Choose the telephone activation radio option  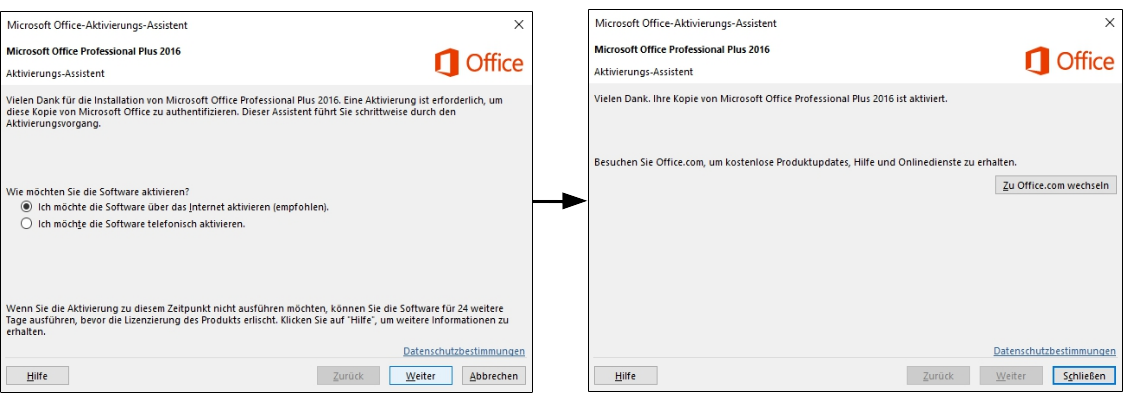point(27,224)
